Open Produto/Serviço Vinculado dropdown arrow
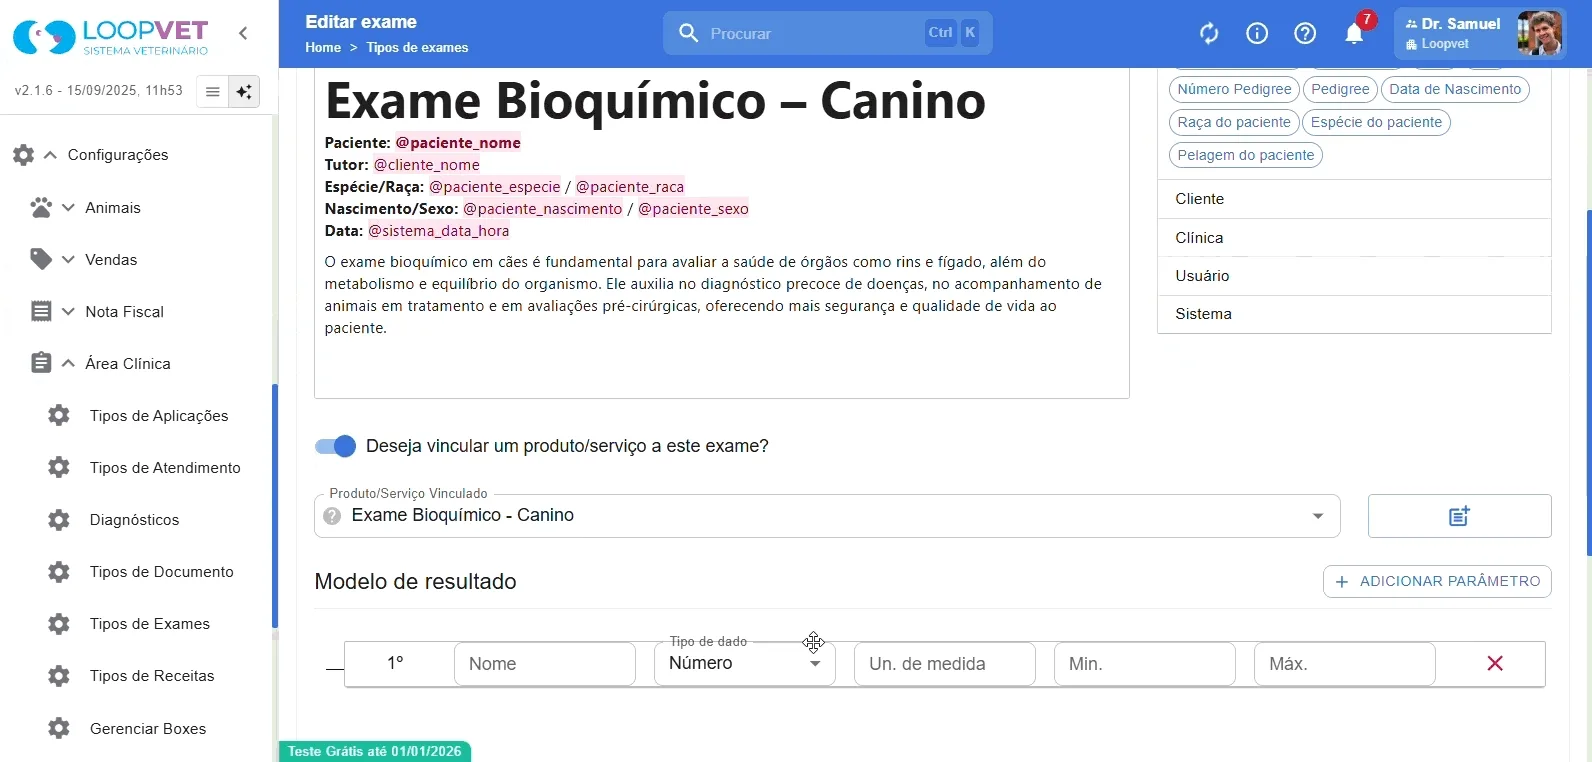This screenshot has width=1592, height=762. point(1318,516)
